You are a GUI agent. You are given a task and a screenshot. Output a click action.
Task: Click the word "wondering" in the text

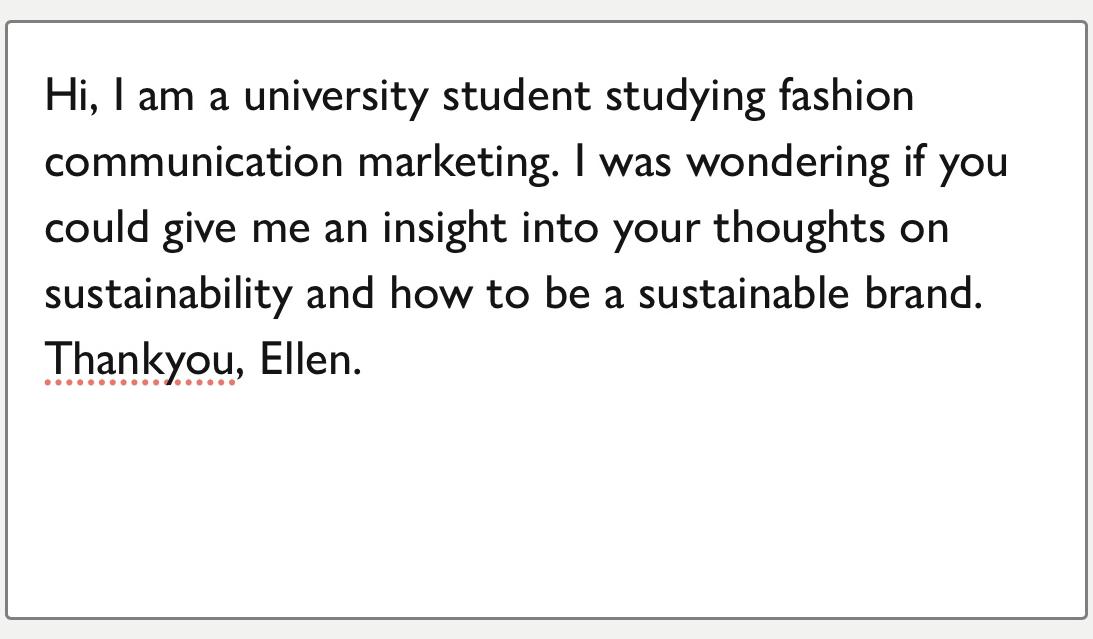click(x=788, y=163)
